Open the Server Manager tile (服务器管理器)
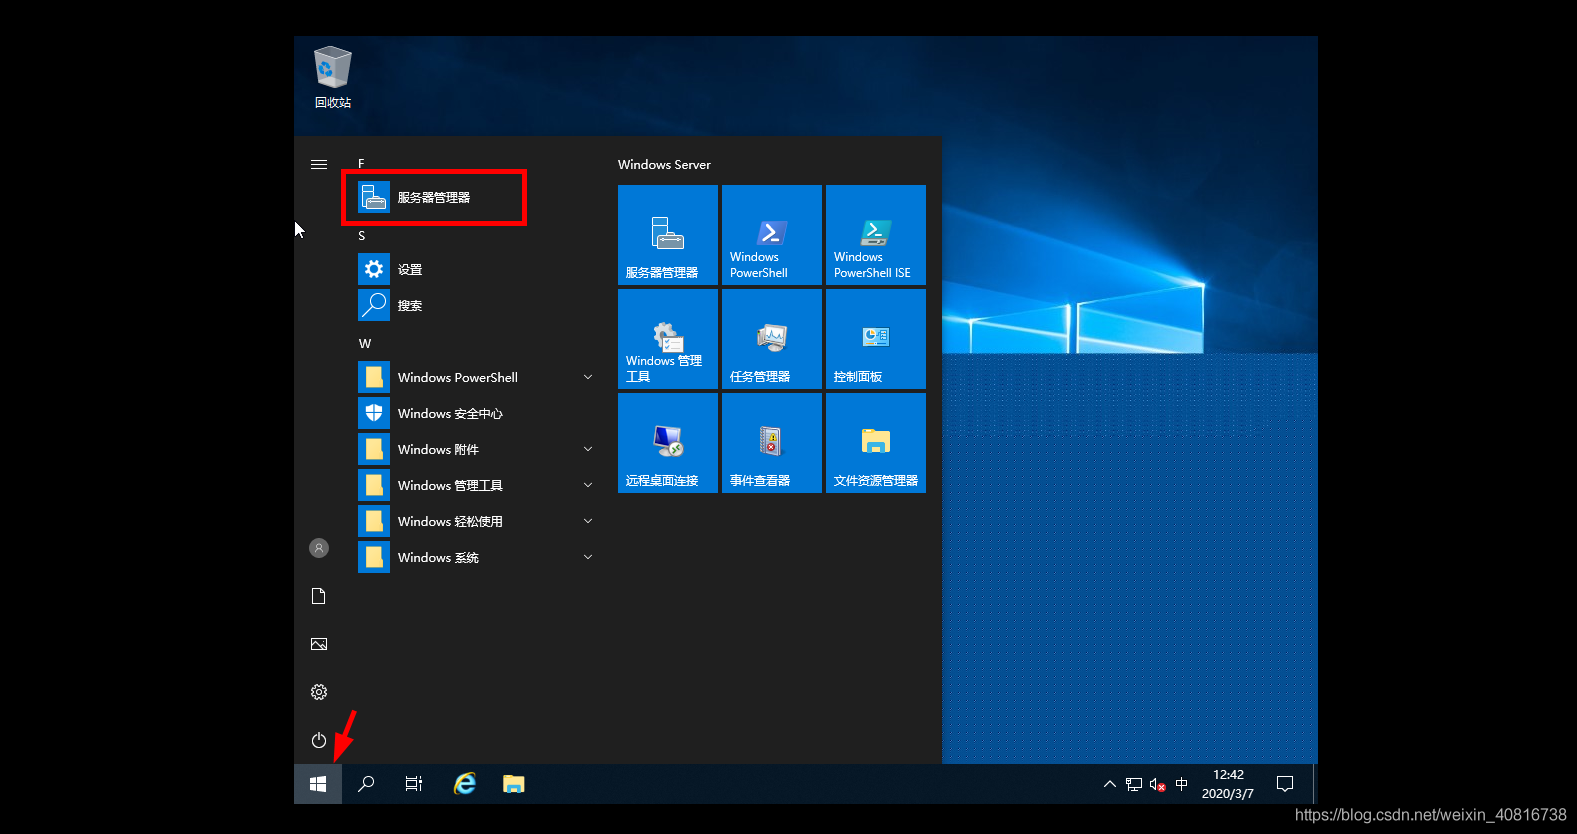 click(667, 235)
